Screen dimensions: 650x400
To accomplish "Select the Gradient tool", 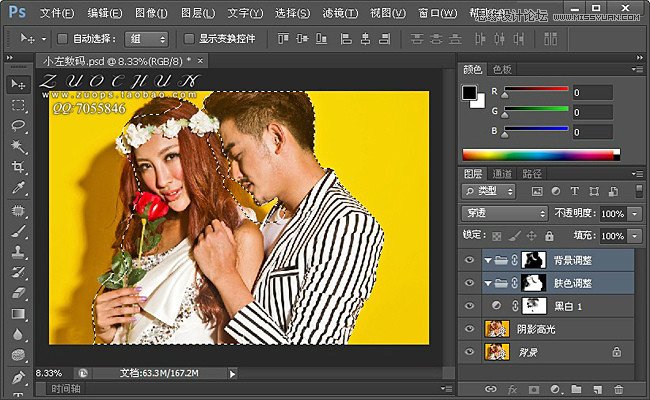I will 18,314.
